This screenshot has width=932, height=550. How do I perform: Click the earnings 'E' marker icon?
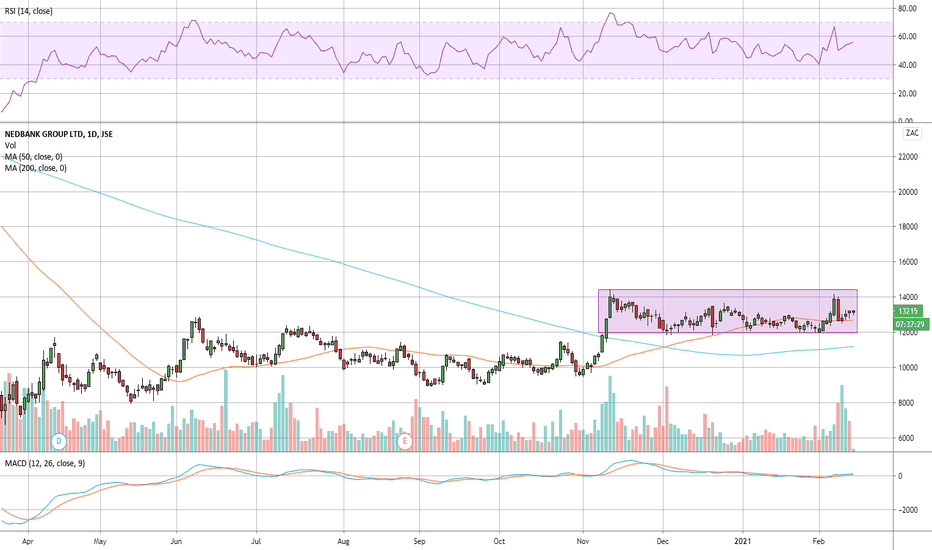point(405,441)
